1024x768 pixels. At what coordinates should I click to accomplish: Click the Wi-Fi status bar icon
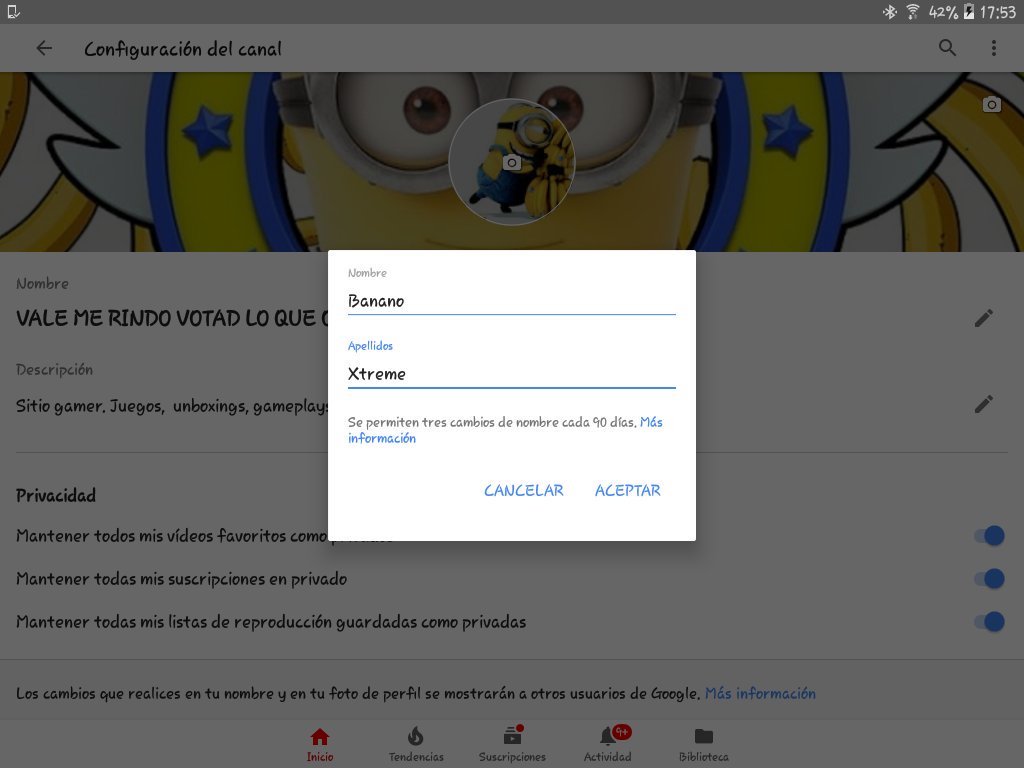[x=912, y=12]
